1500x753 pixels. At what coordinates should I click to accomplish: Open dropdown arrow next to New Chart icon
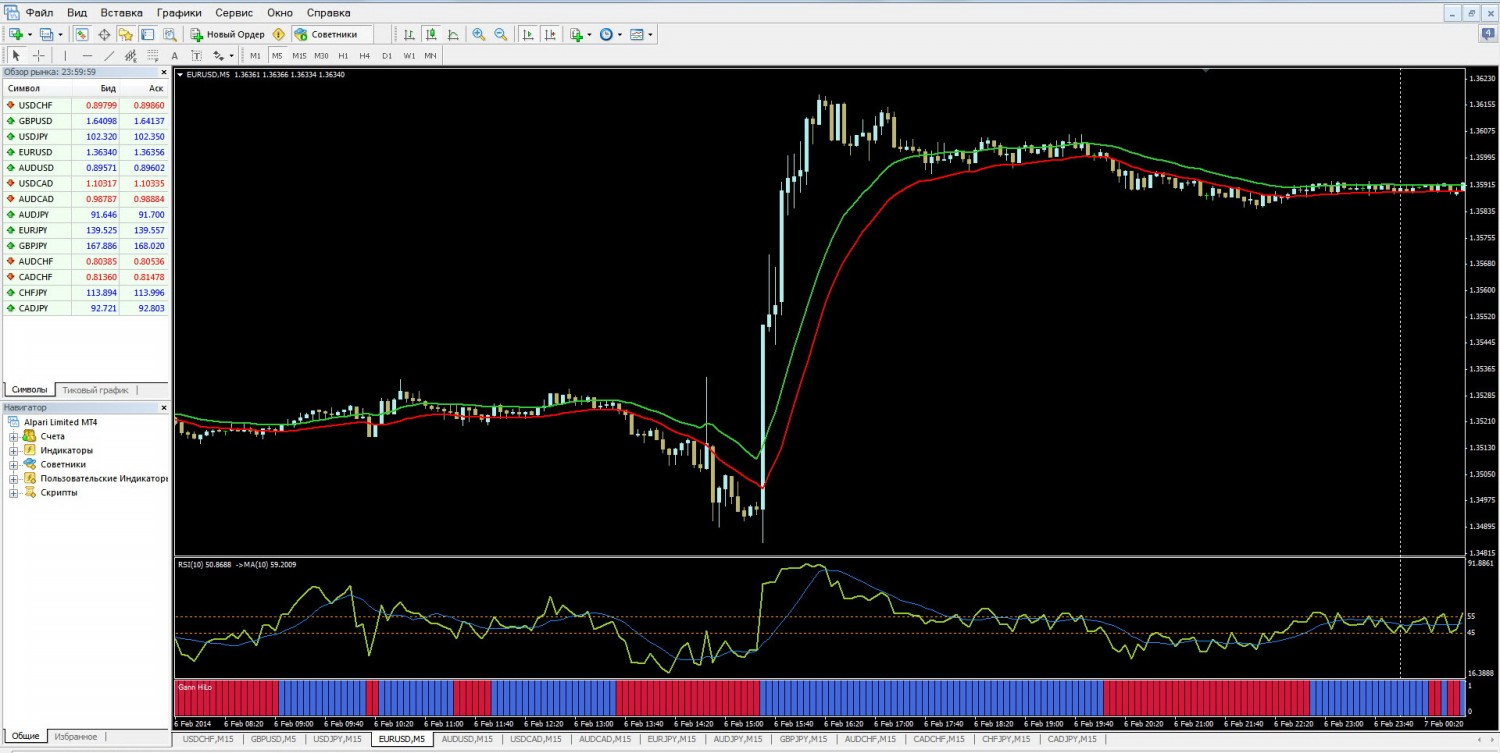[29, 34]
